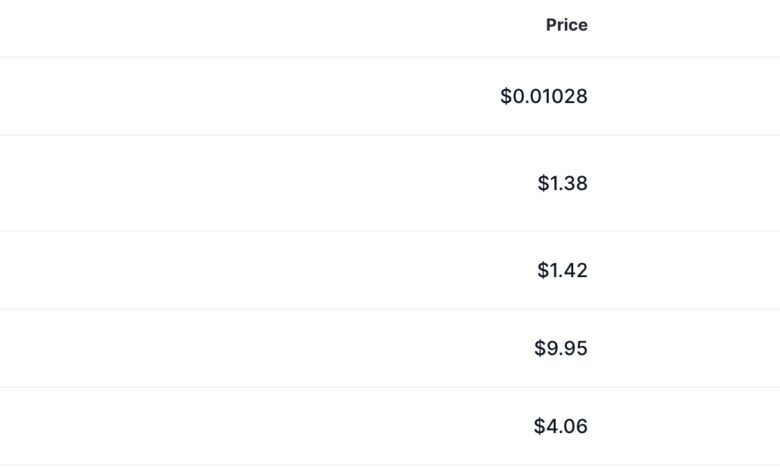Click blank space right of $4.06
The image size is (780, 470).
pos(690,426)
